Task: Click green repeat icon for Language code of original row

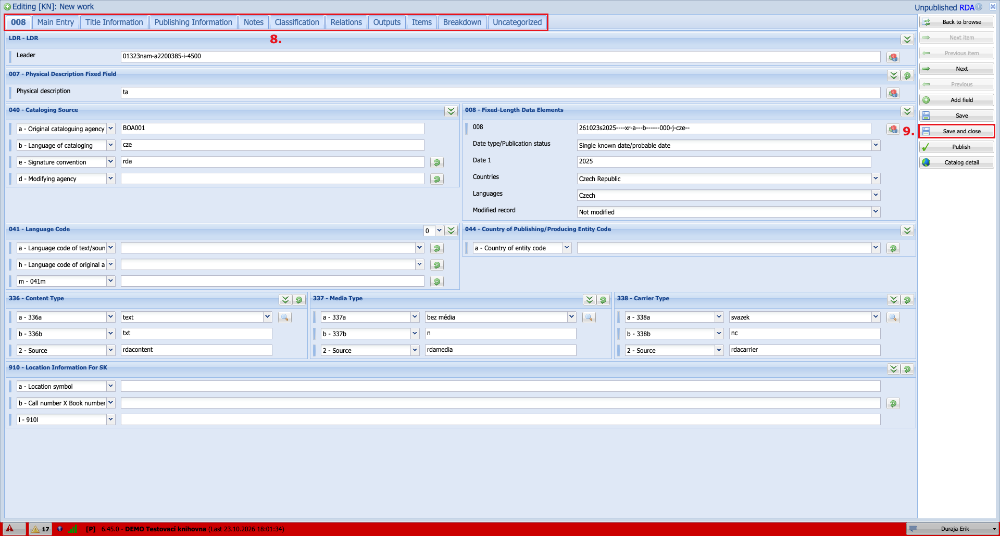Action: click(x=437, y=265)
